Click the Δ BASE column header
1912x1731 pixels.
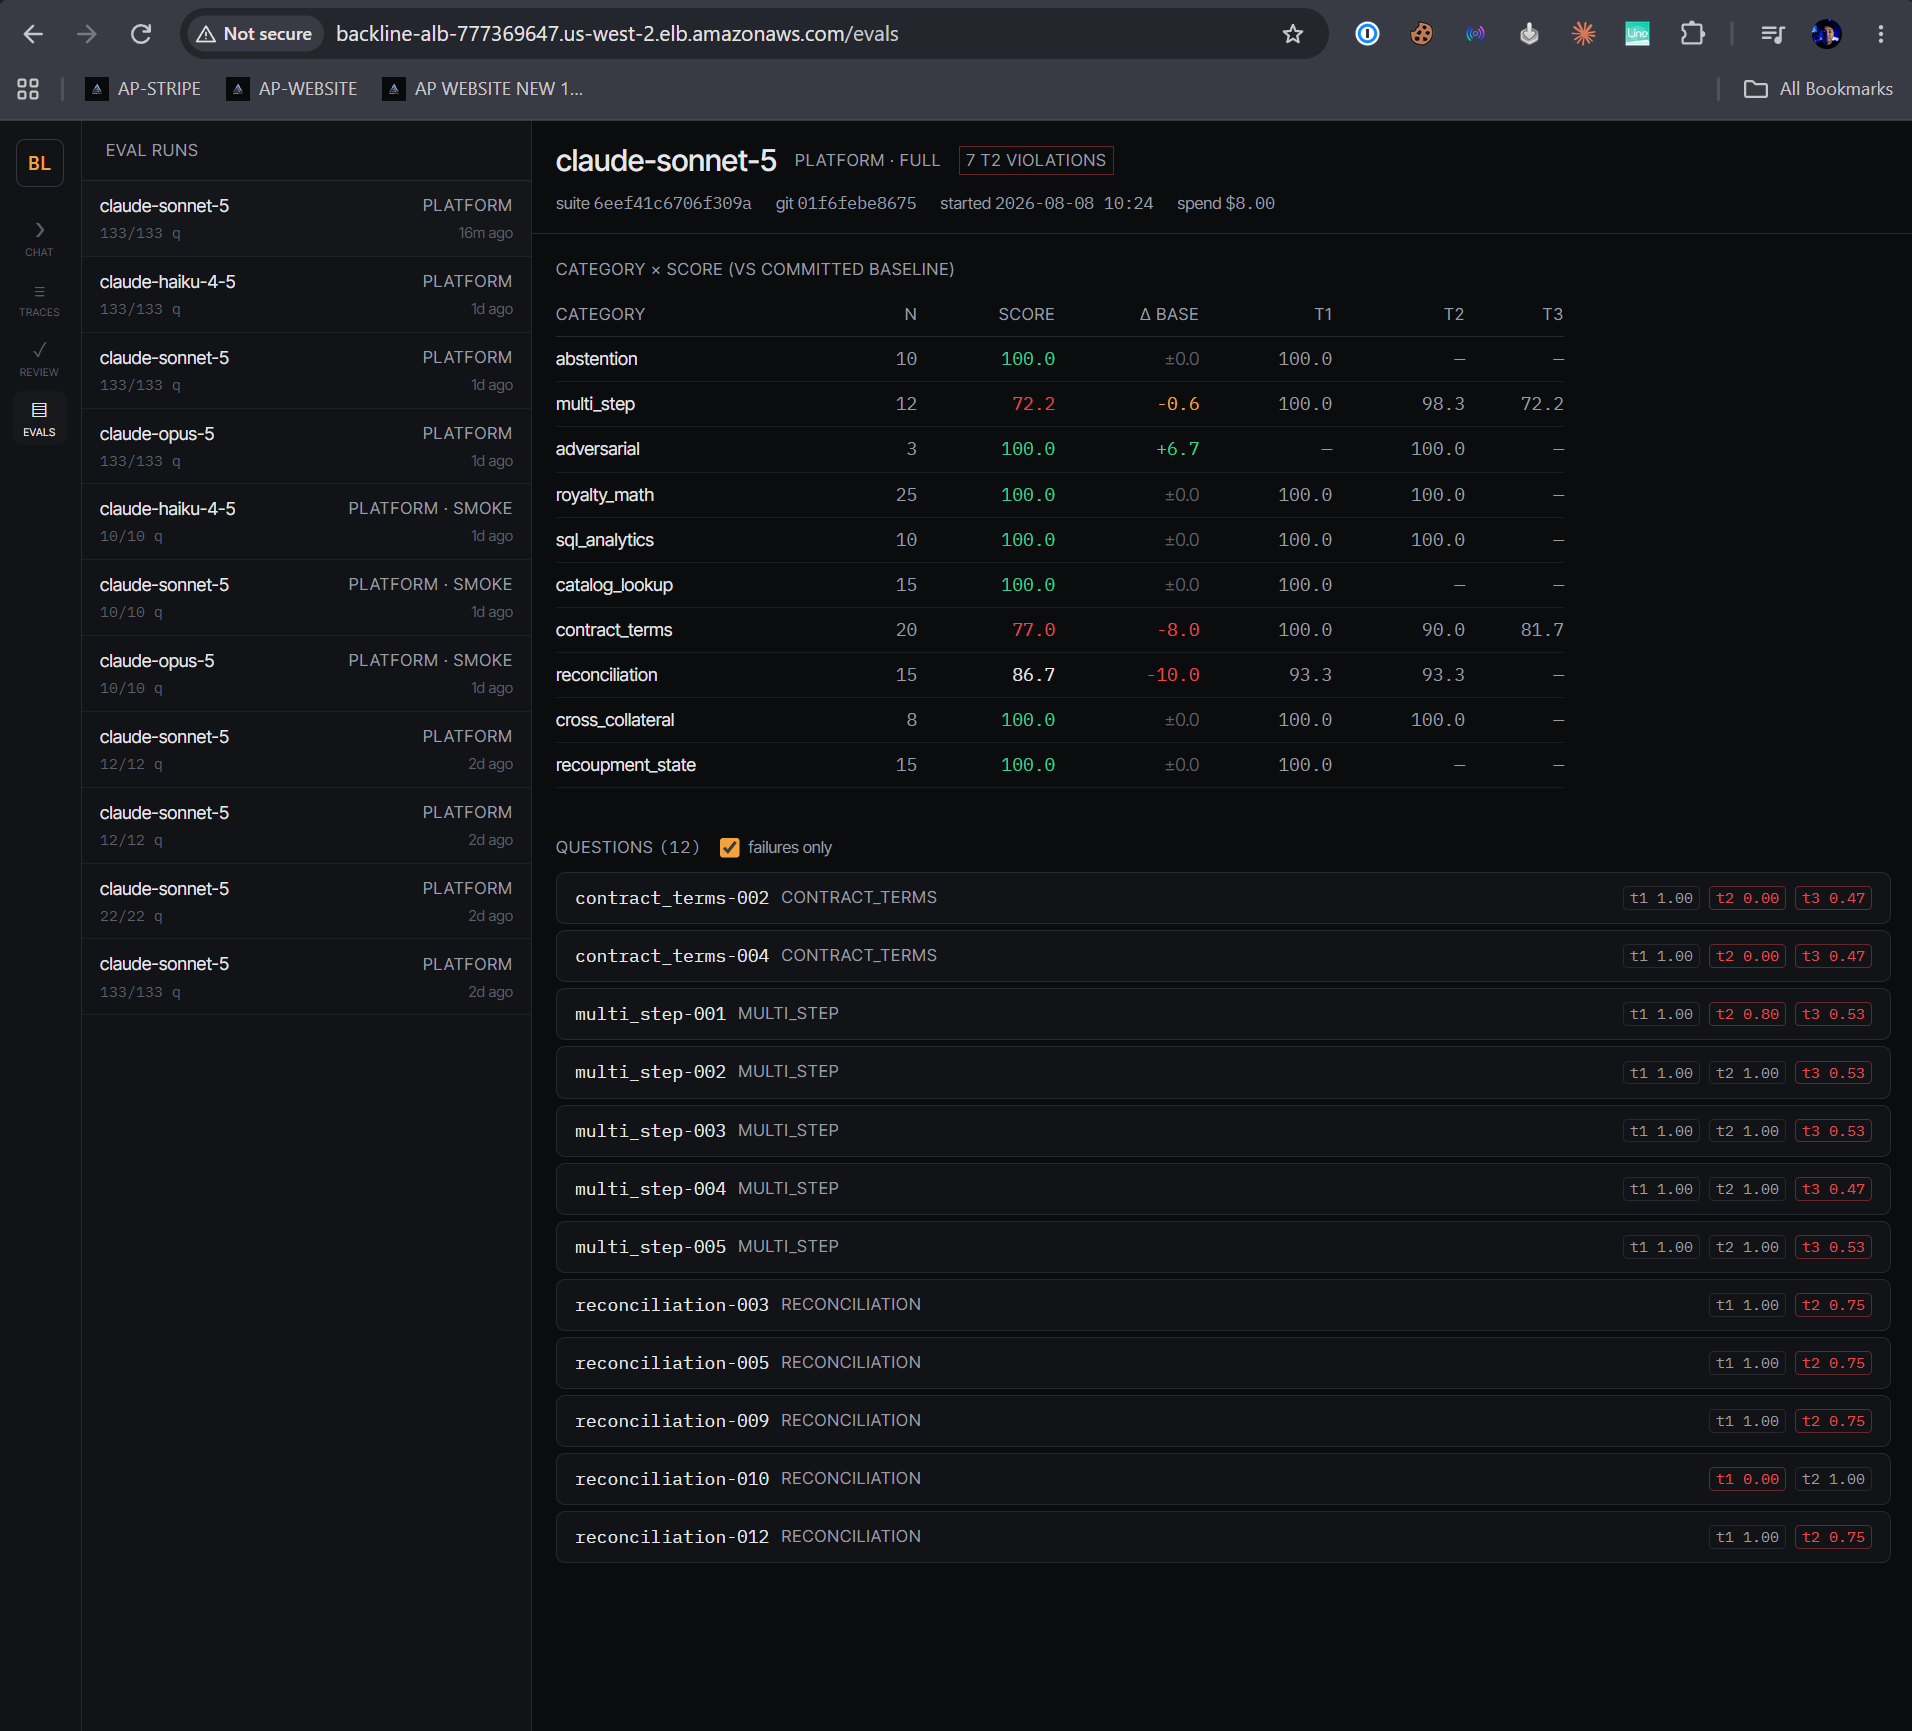(x=1169, y=314)
